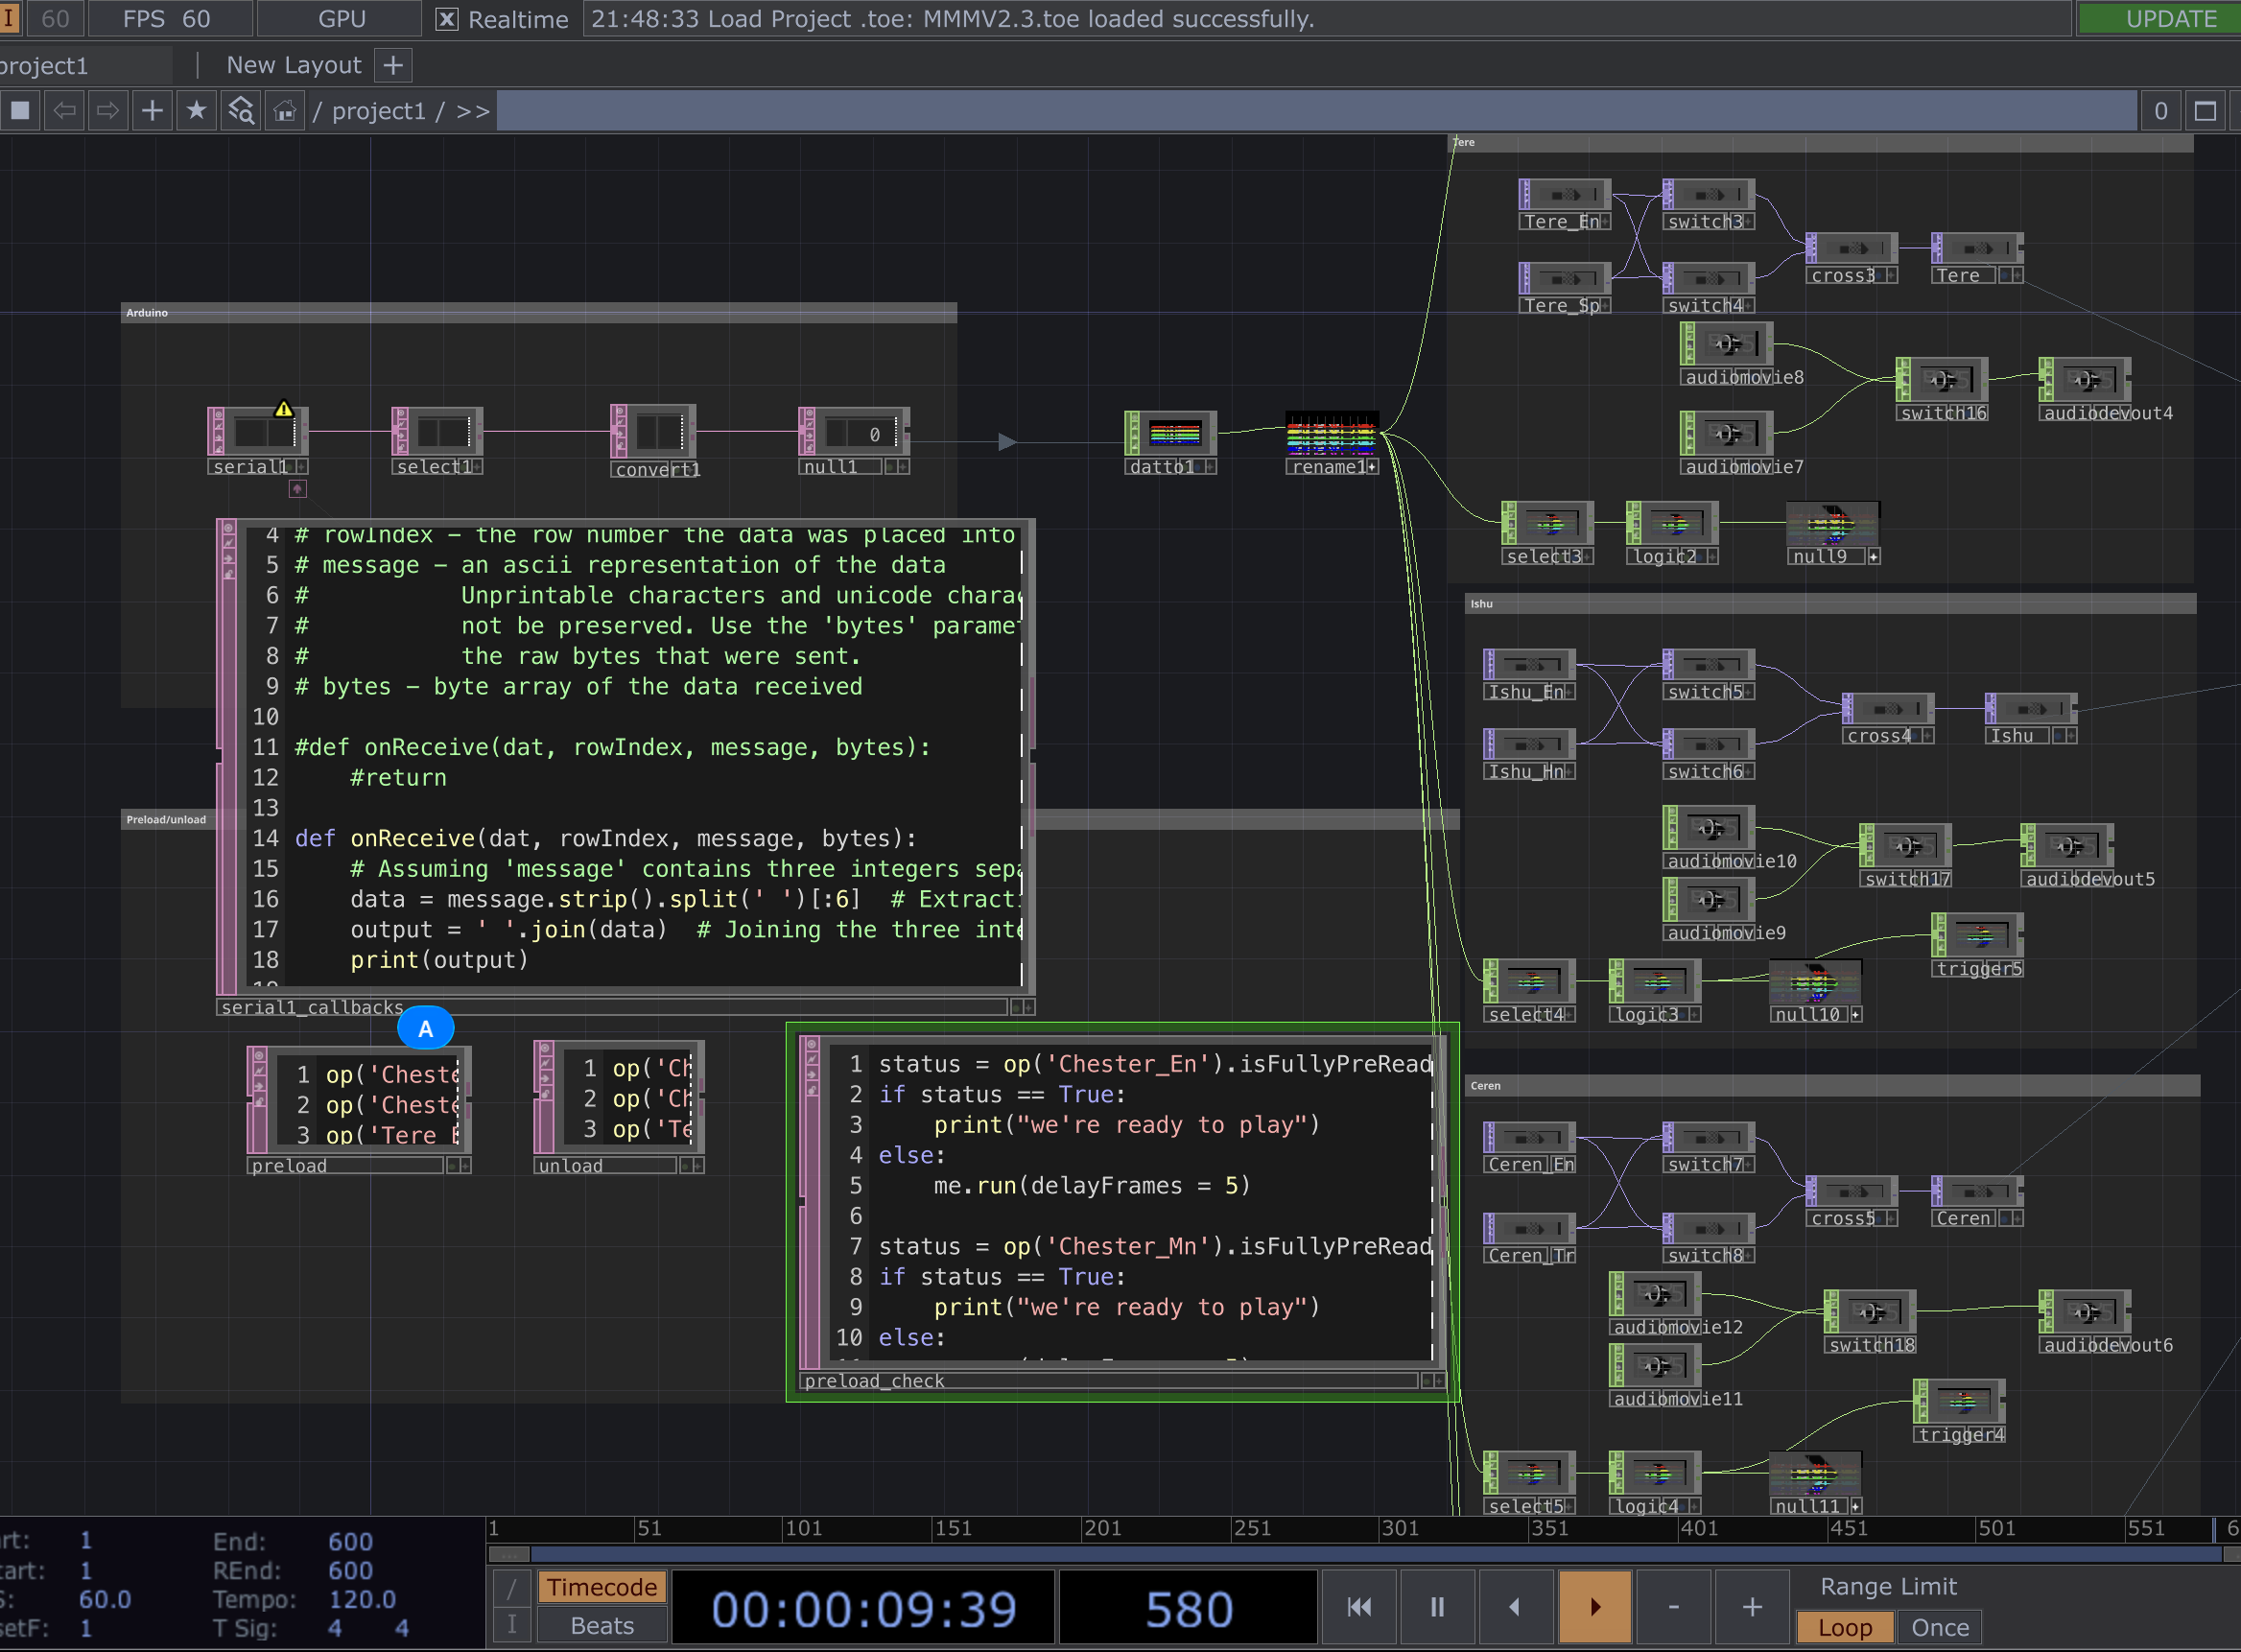Select the back navigation arrow in the toolbar
Screen dimensions: 2241x1652
(64, 110)
